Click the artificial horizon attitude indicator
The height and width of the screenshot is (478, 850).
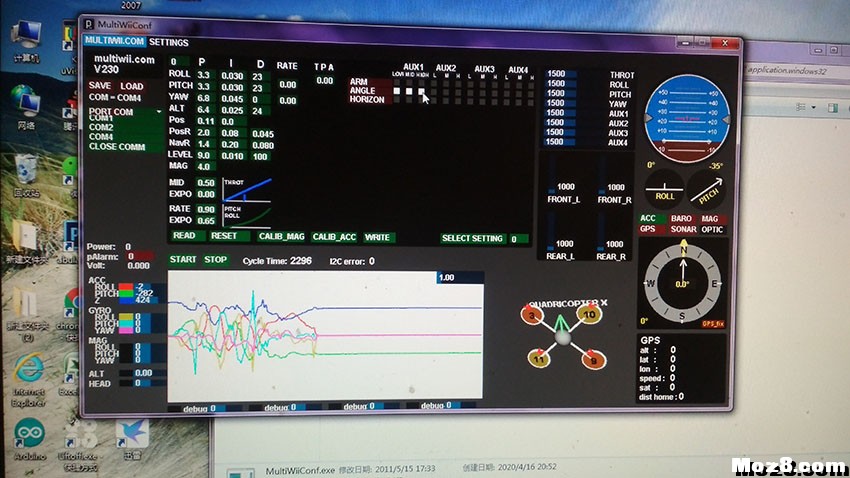pyautogui.click(x=687, y=119)
